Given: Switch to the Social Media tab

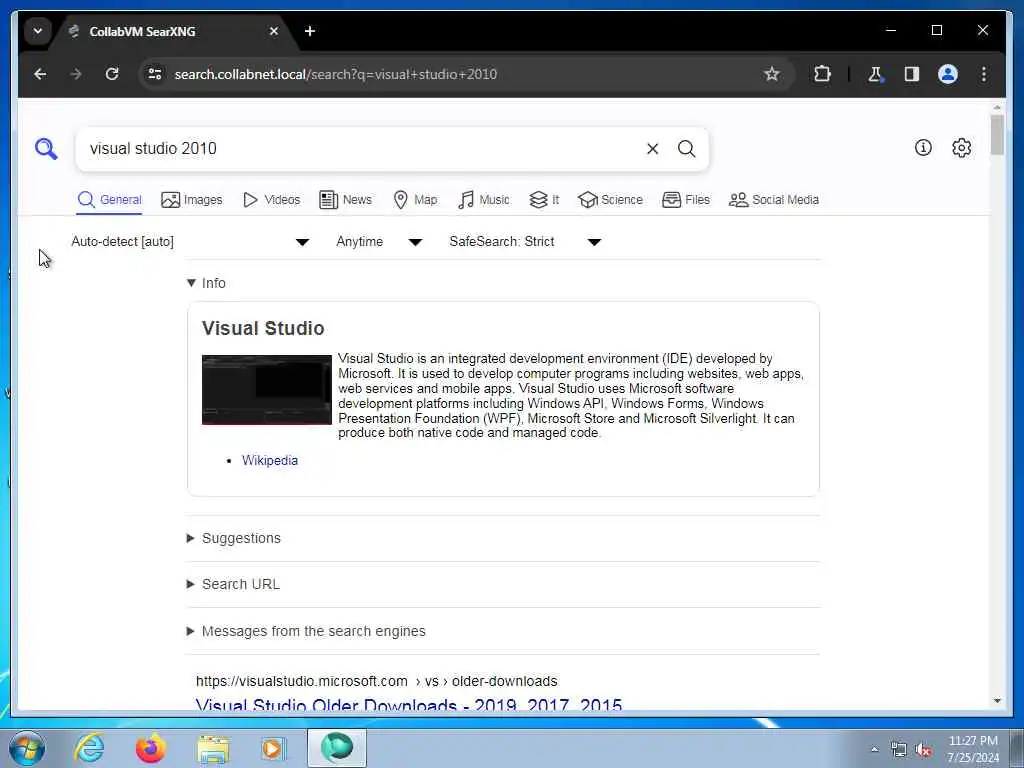Looking at the screenshot, I should click(773, 200).
